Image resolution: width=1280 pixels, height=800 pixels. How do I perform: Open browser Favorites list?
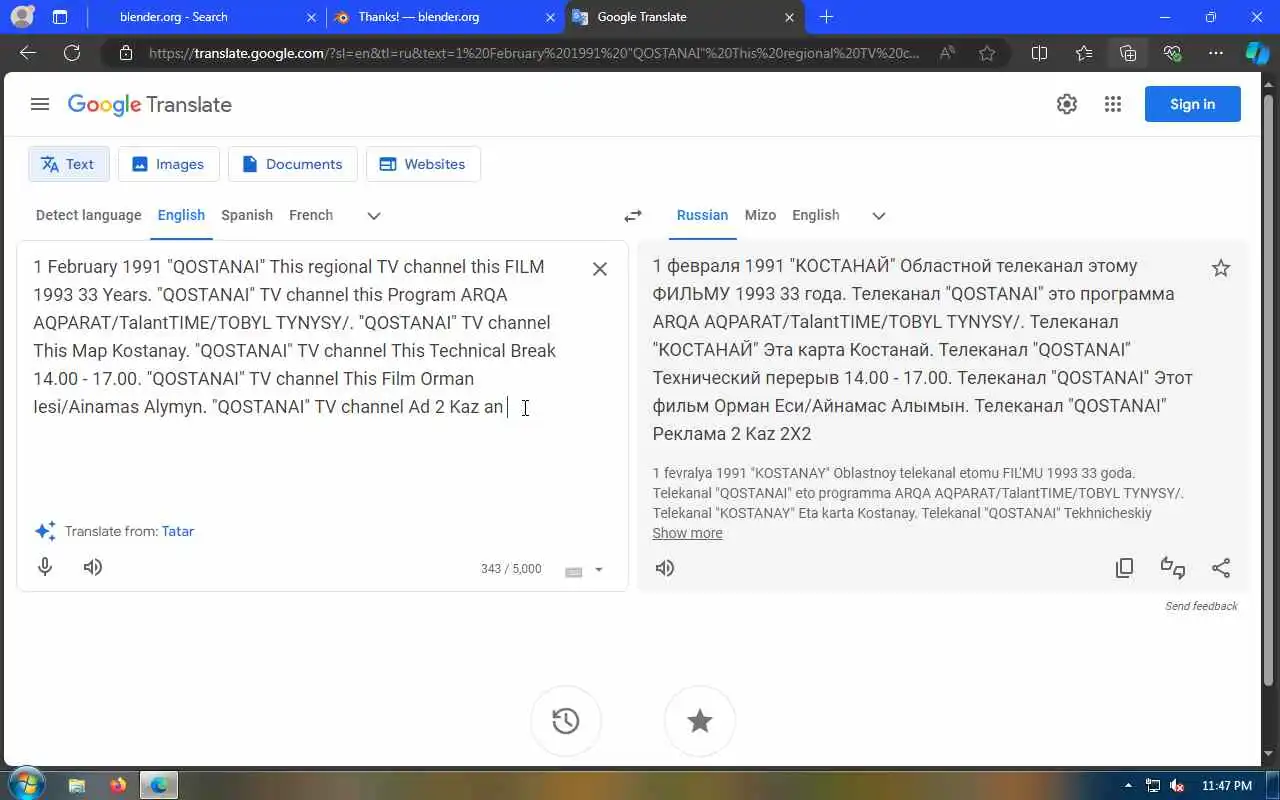coord(1084,53)
